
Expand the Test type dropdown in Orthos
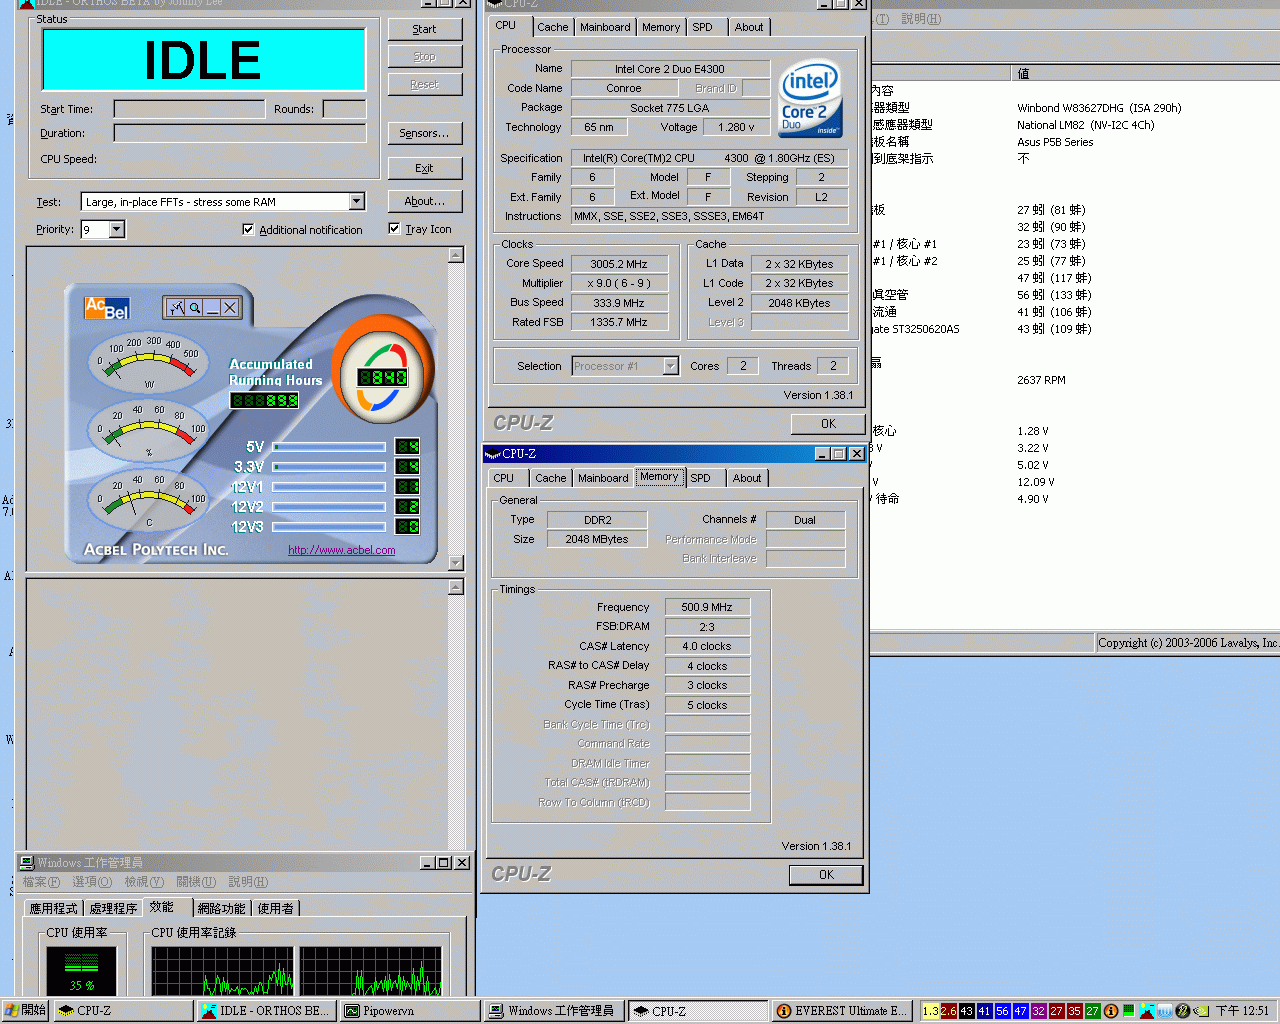click(x=357, y=201)
